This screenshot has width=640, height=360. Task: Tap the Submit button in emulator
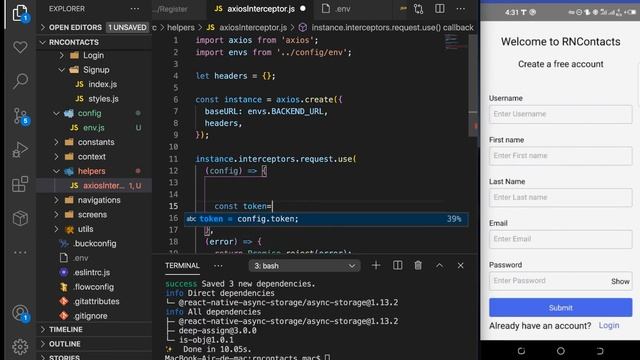[560, 307]
